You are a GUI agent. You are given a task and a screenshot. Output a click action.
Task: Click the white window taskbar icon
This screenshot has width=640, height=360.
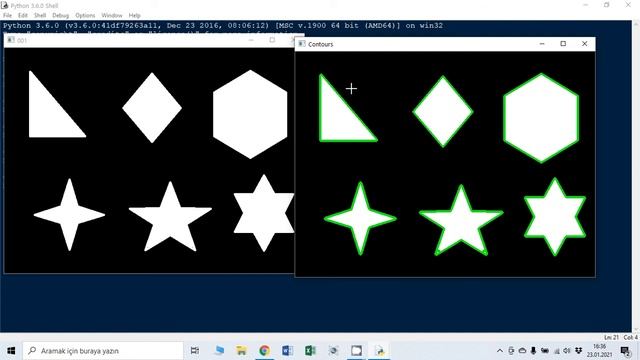356,351
